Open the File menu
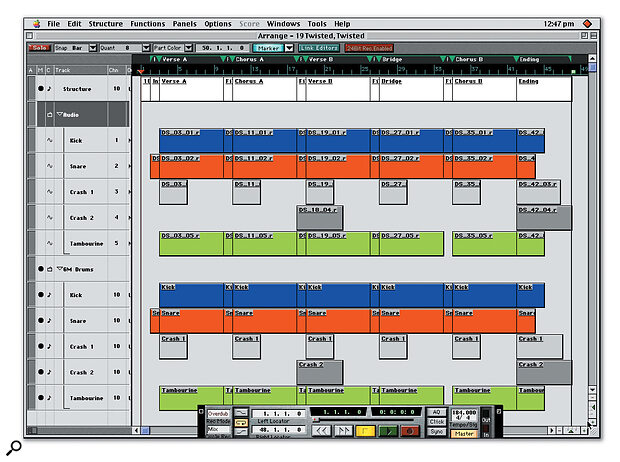Image resolution: width=620 pixels, height=462 pixels. point(53,24)
